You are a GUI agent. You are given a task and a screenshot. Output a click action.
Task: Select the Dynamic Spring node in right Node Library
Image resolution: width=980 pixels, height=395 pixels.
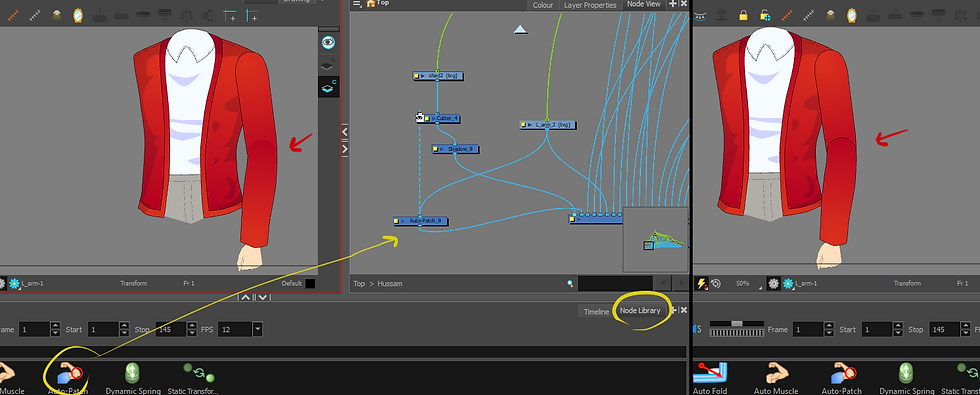906,378
